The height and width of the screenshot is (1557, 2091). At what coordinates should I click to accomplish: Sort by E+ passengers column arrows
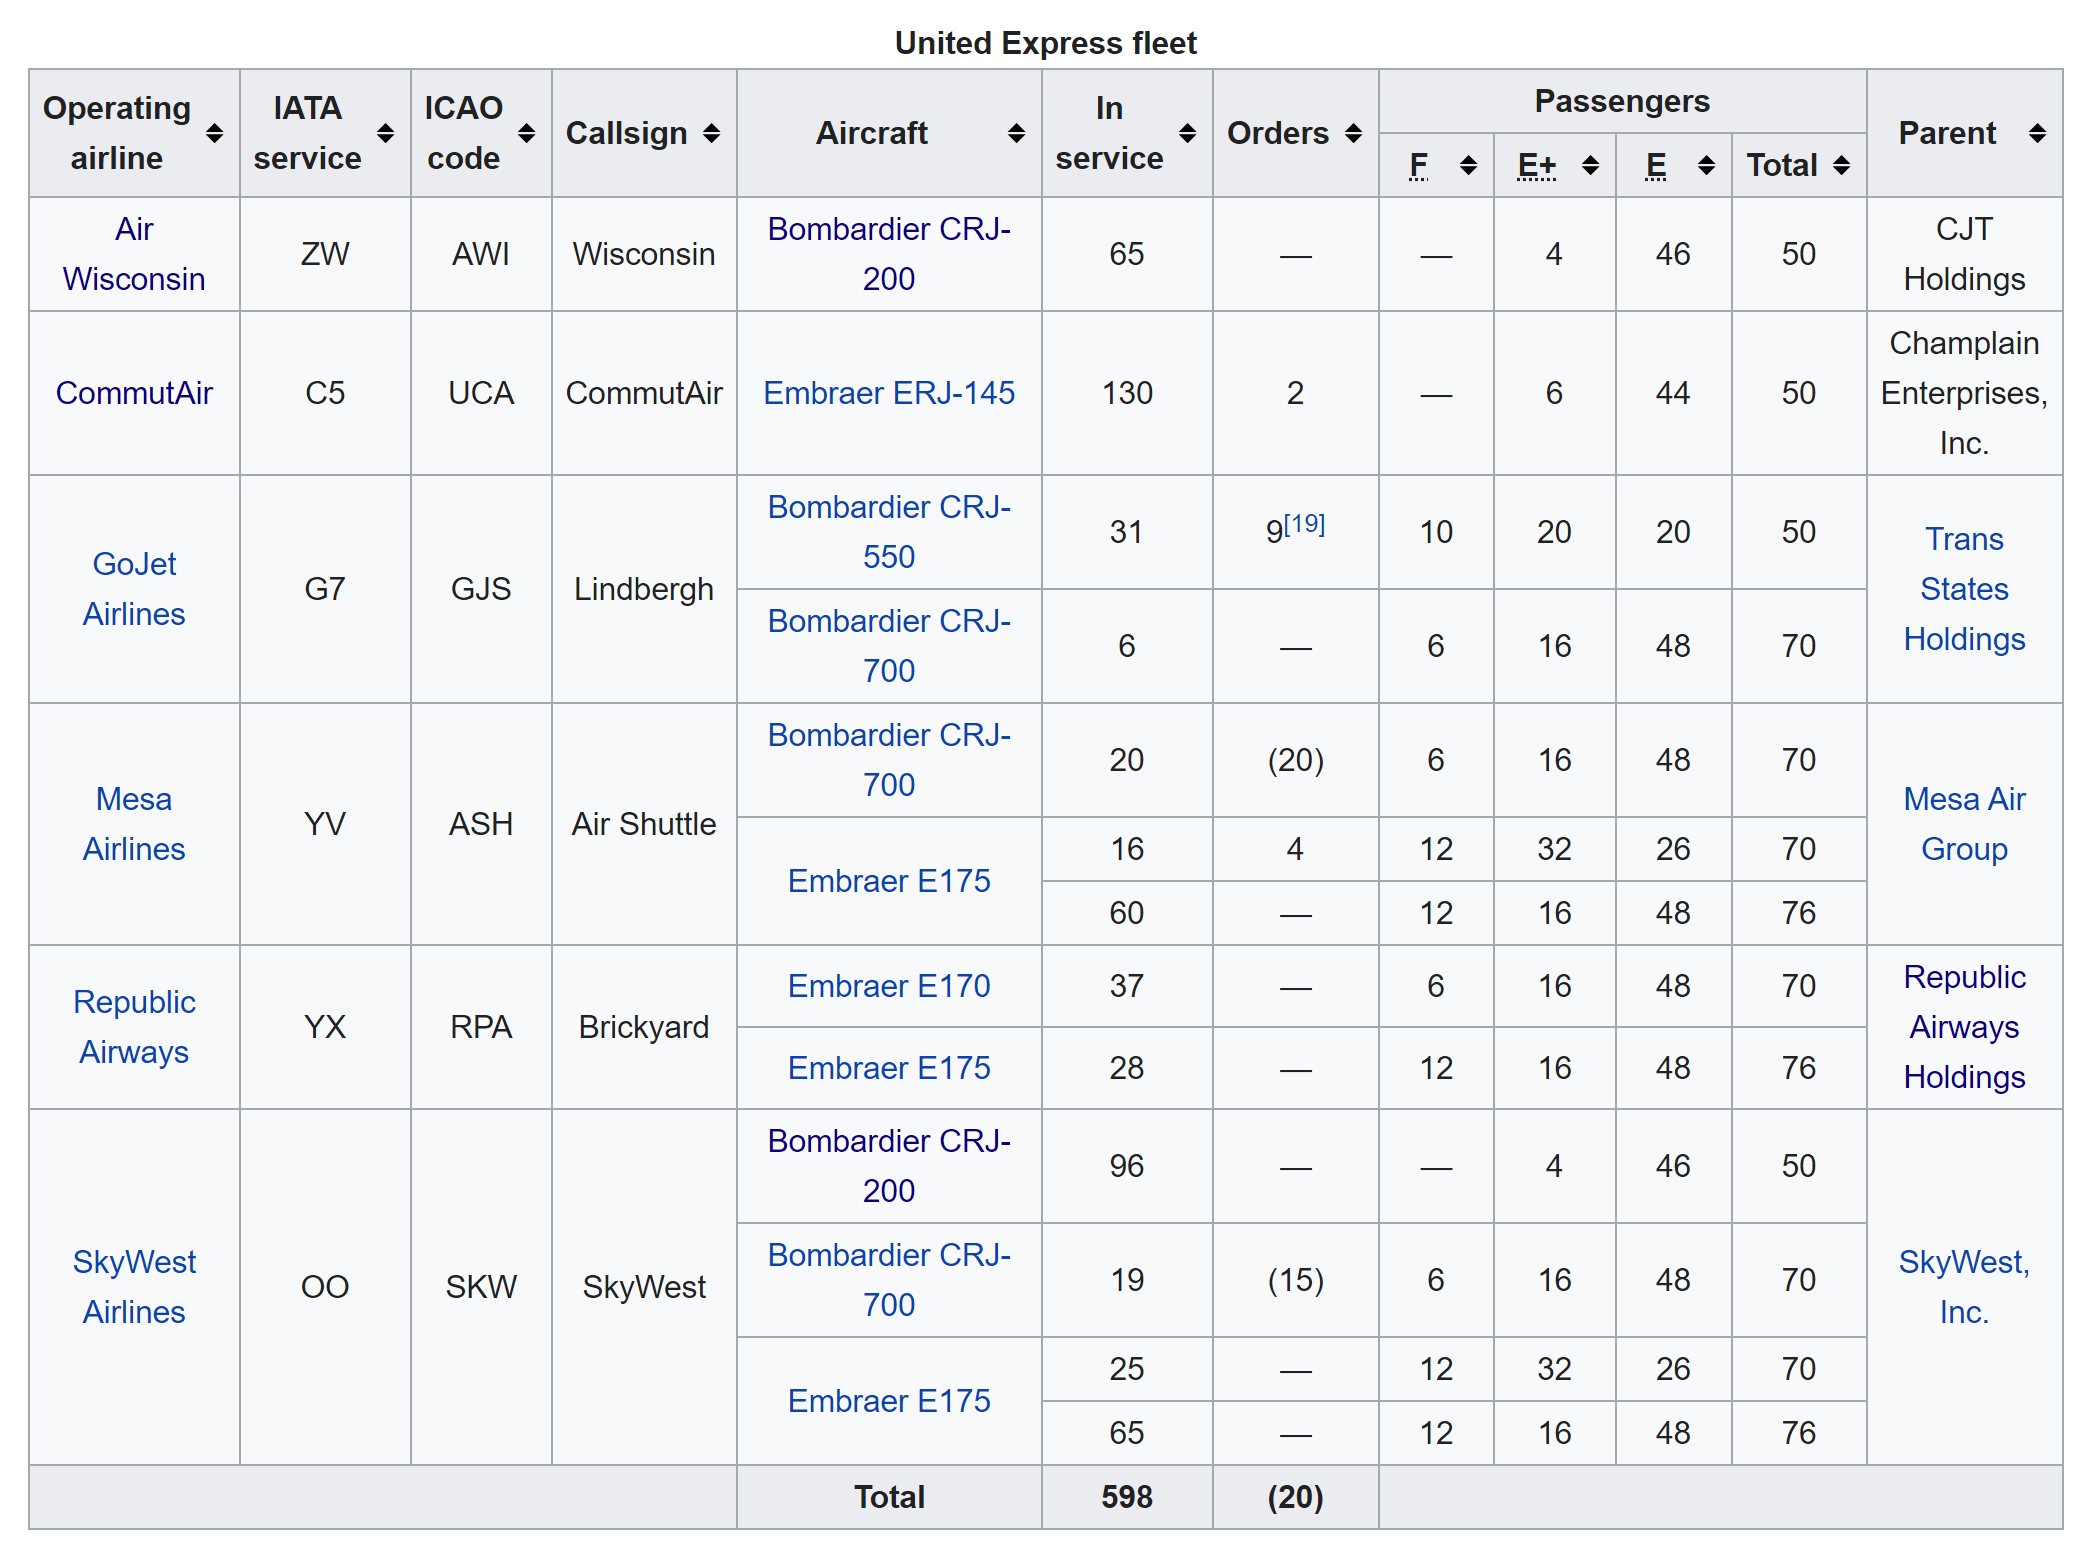click(x=1590, y=166)
